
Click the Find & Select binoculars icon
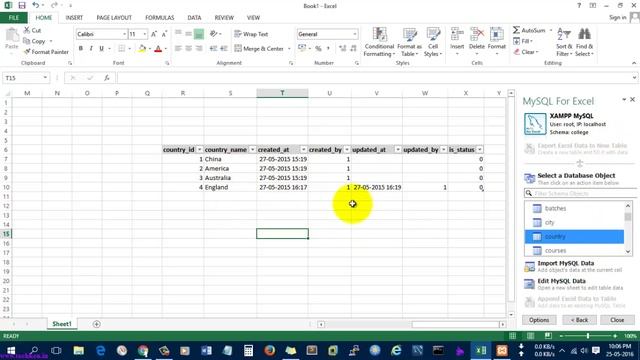pyautogui.click(x=584, y=35)
